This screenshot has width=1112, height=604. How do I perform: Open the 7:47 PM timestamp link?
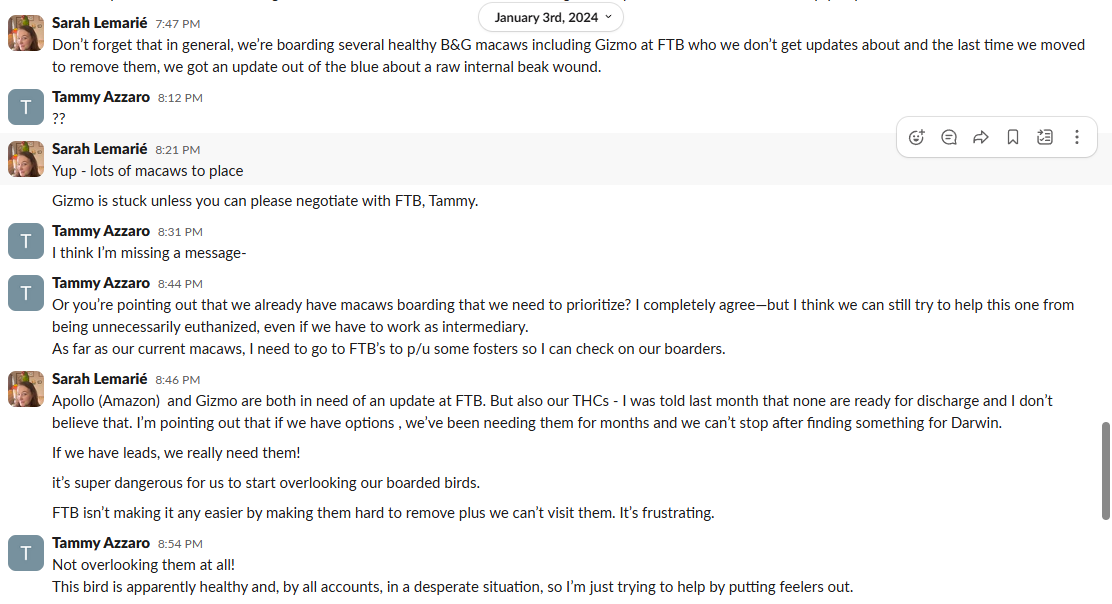click(176, 22)
